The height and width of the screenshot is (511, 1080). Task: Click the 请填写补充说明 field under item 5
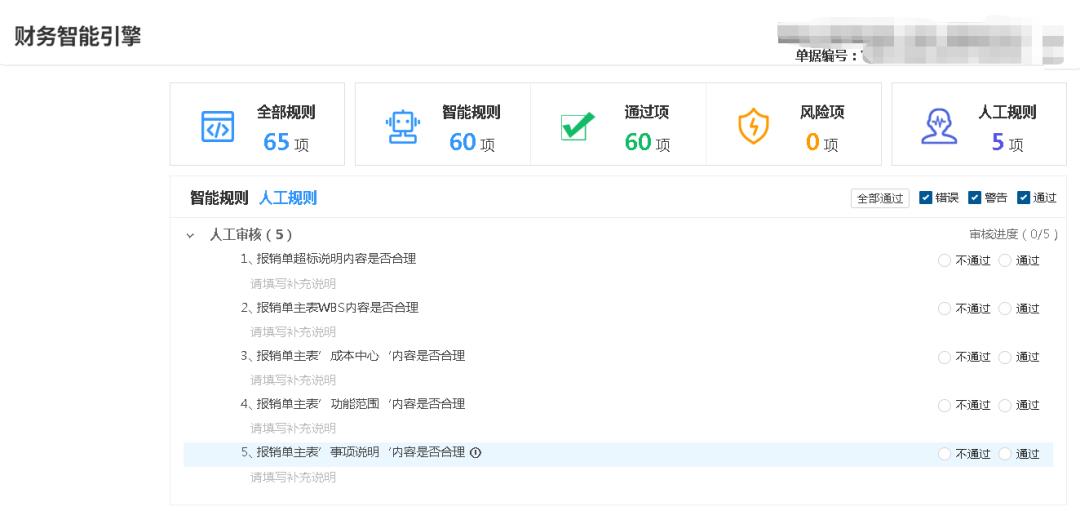click(293, 478)
